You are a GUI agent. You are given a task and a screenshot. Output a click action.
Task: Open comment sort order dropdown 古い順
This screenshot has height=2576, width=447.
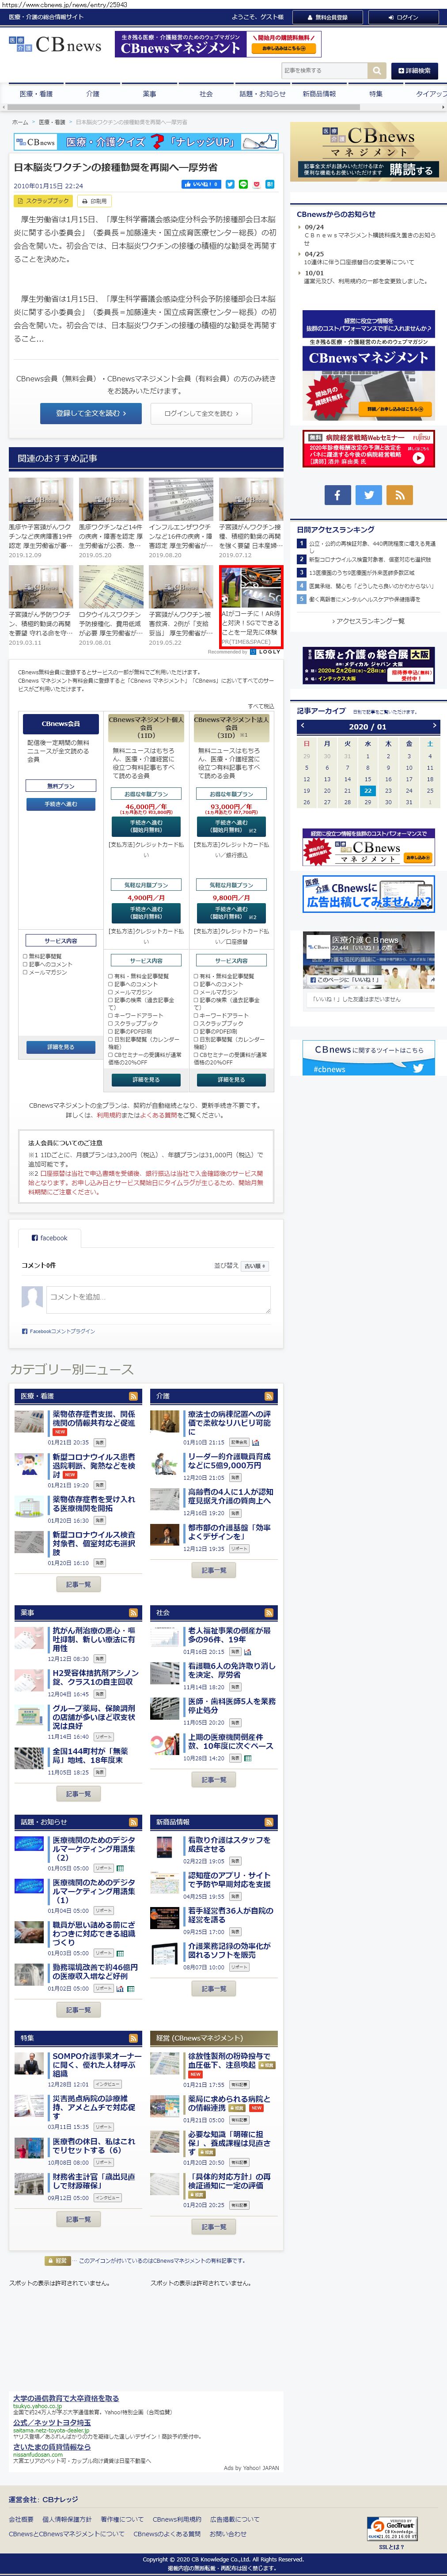pos(255,1266)
